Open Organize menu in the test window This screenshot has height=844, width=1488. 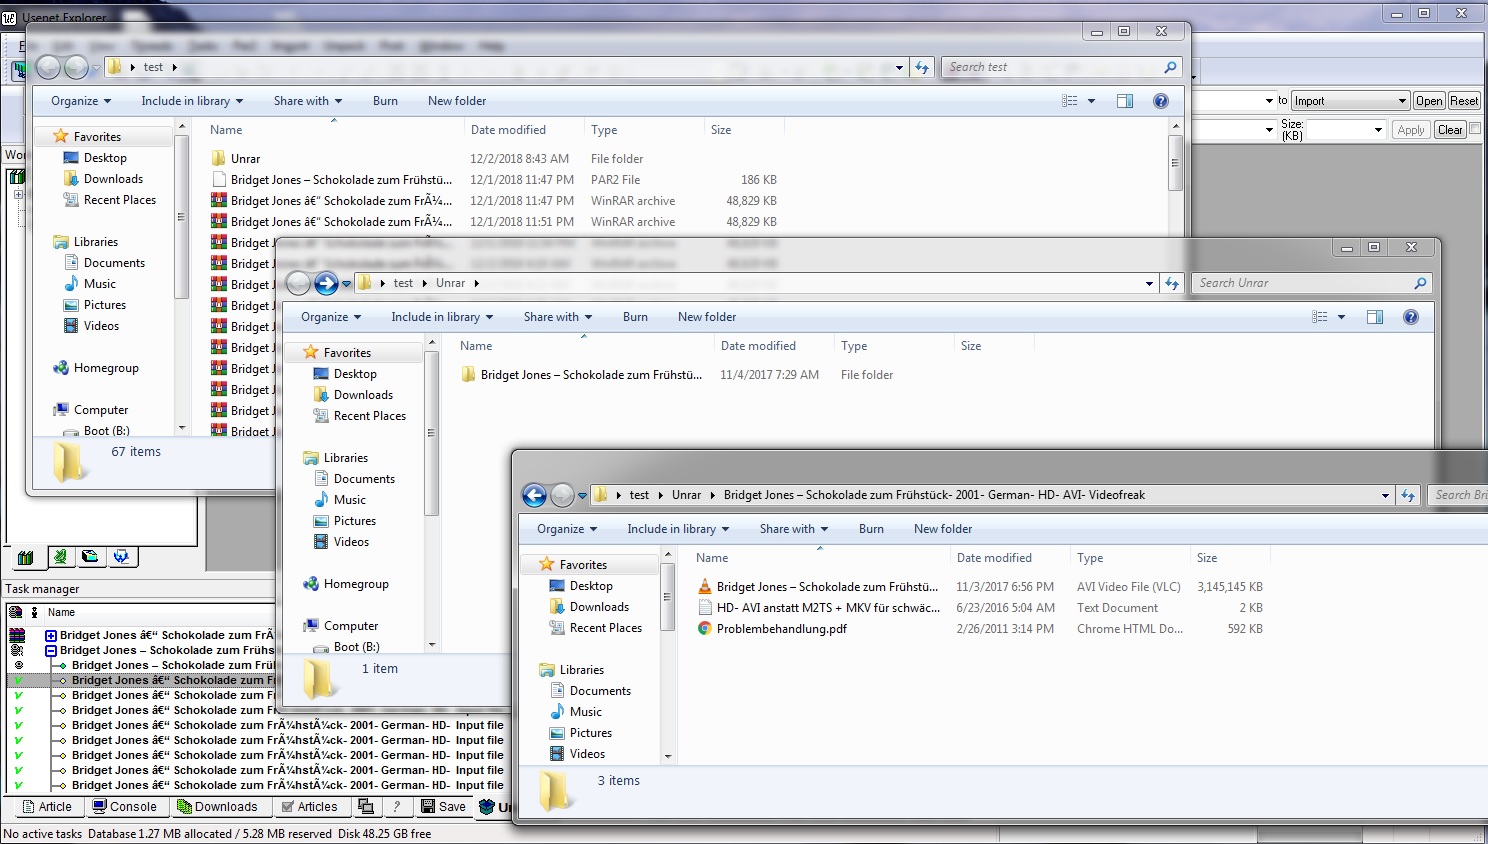pos(81,101)
